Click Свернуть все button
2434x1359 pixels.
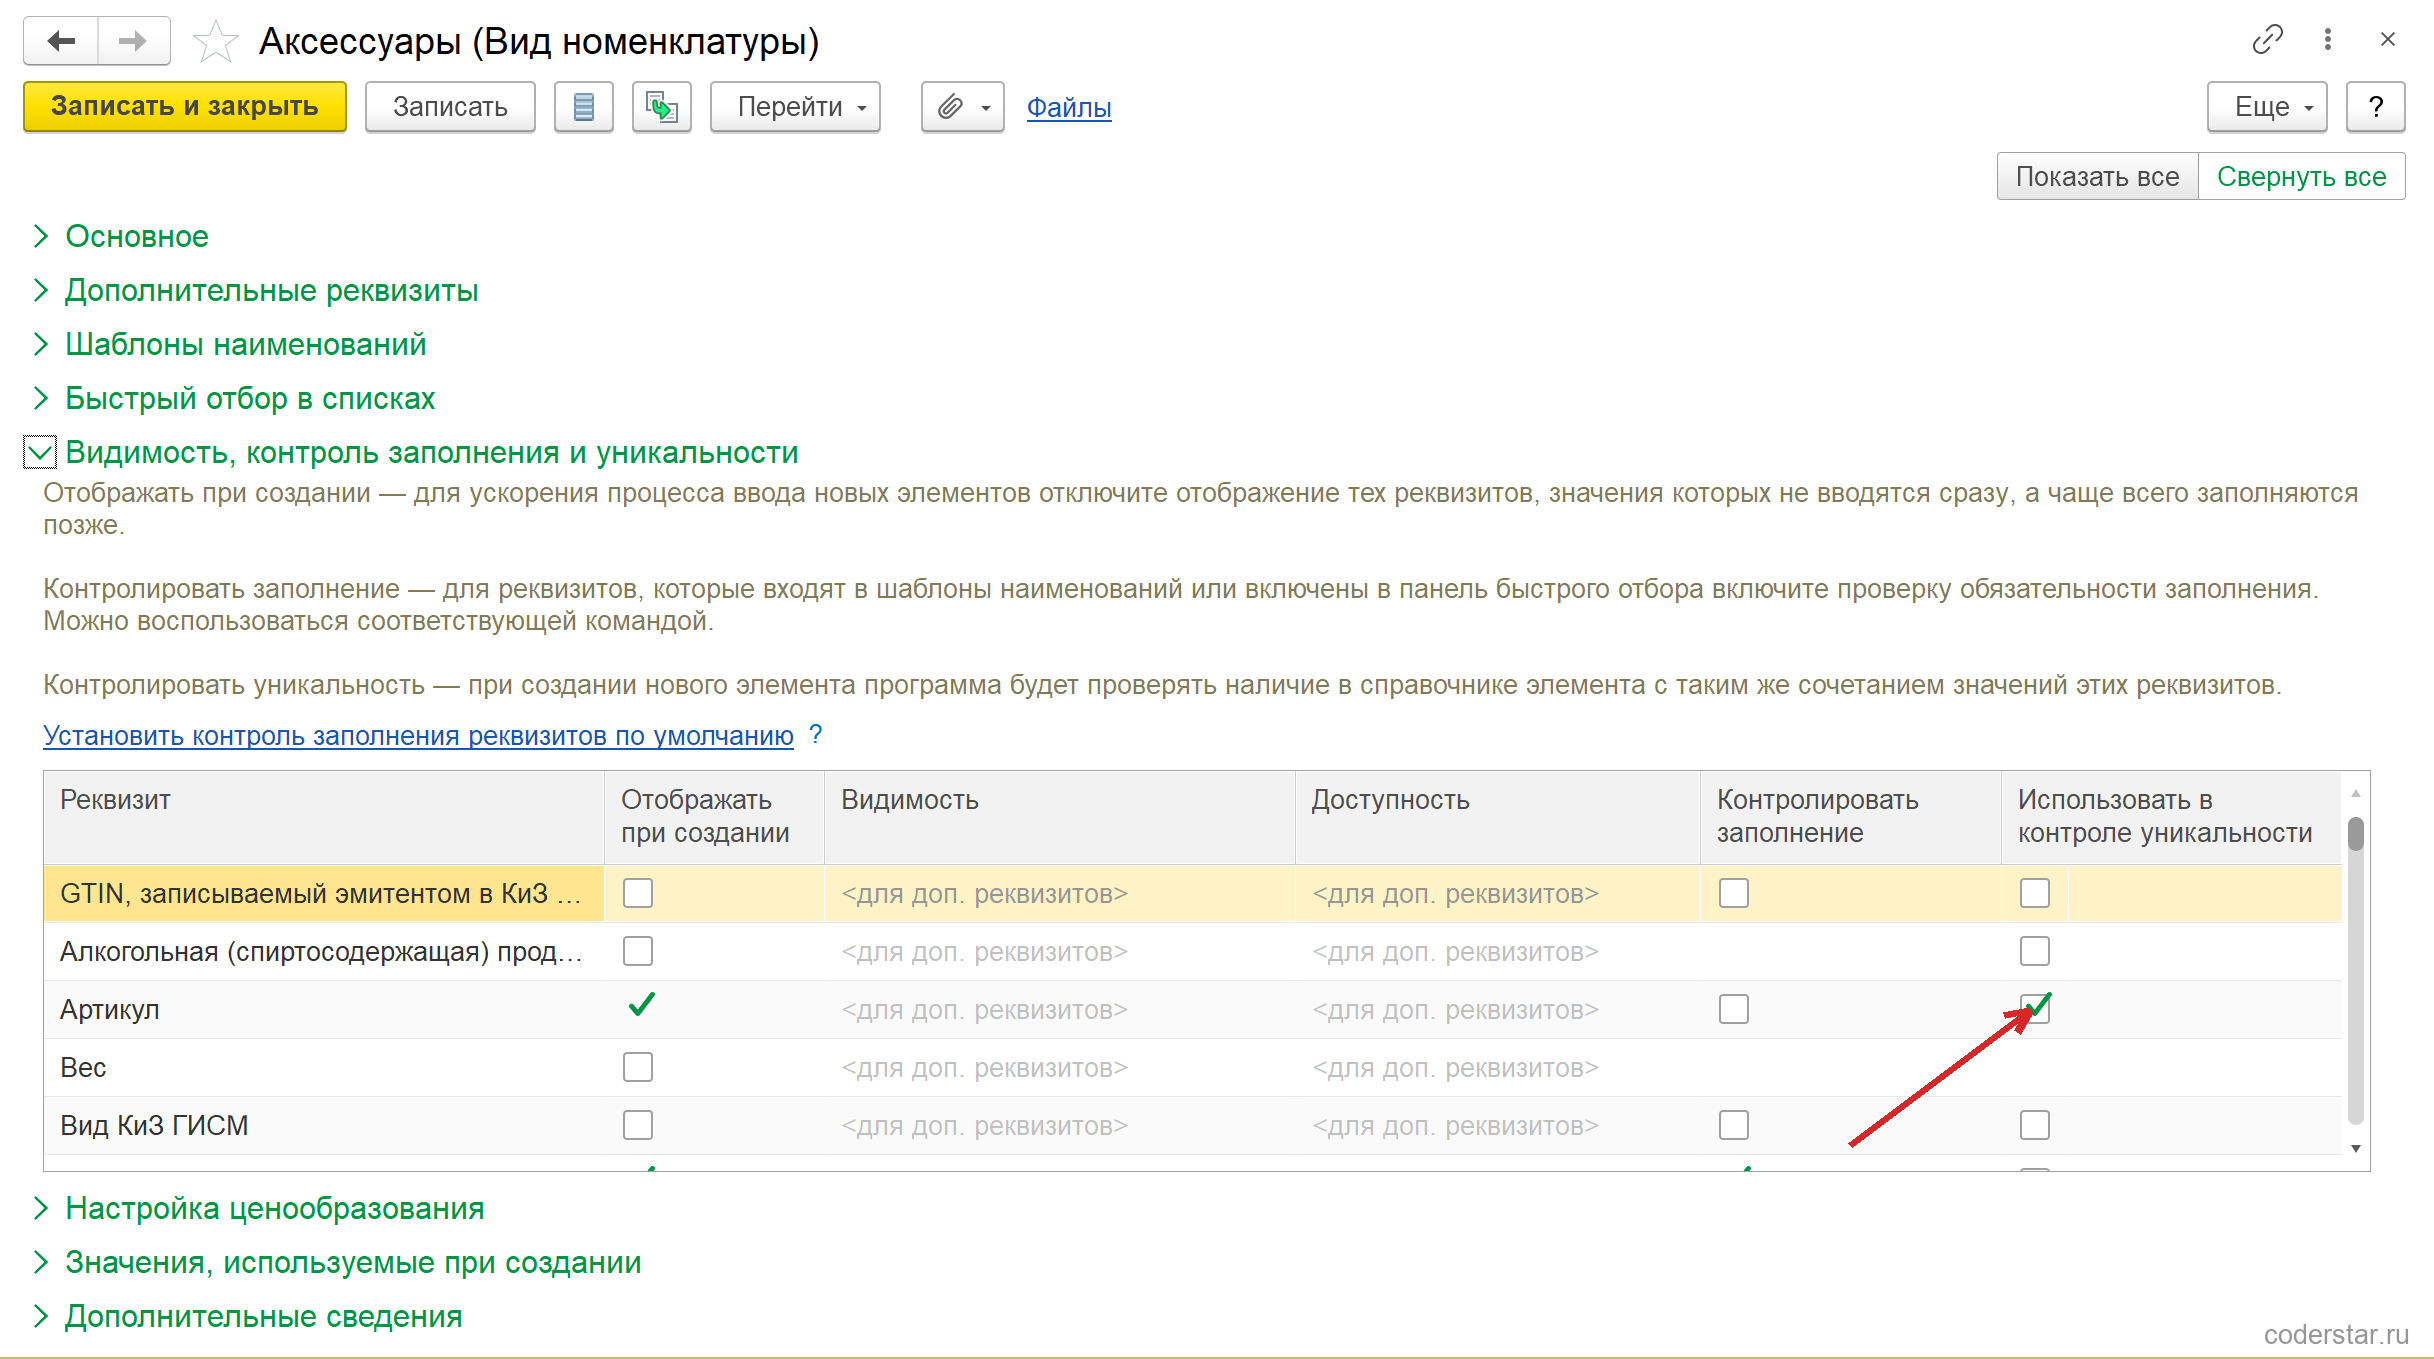pyautogui.click(x=2301, y=176)
